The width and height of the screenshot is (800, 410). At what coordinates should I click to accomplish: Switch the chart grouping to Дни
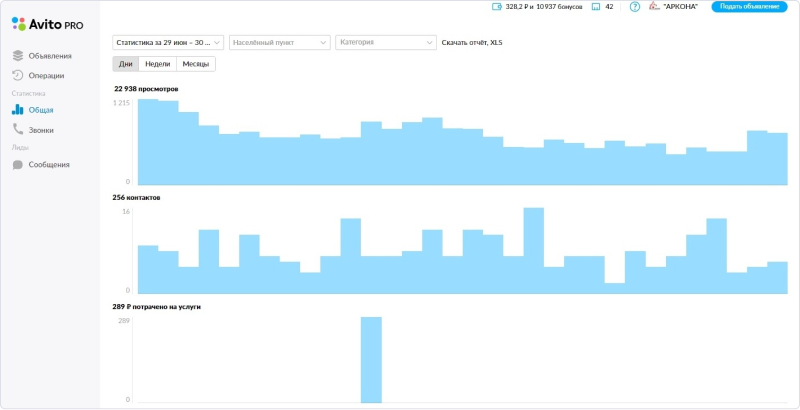(x=125, y=64)
